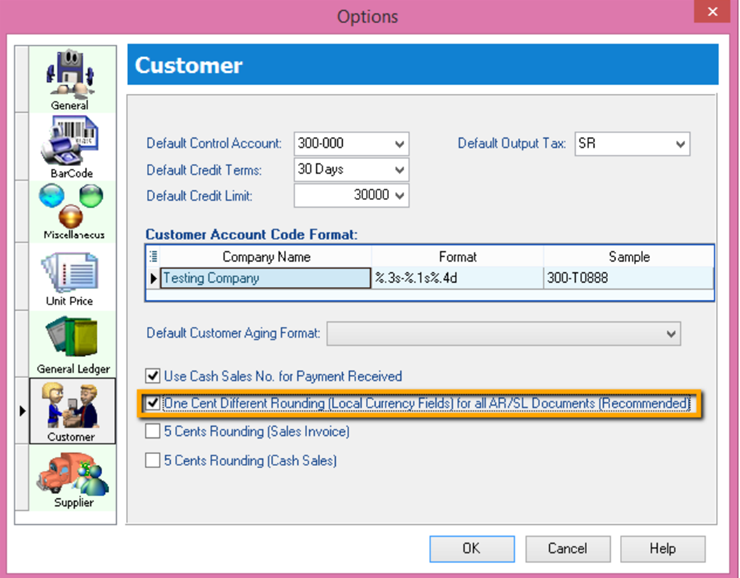Toggle Use Cash Sales No. checkbox
Viewport: 740px width, 578px height.
(x=153, y=377)
